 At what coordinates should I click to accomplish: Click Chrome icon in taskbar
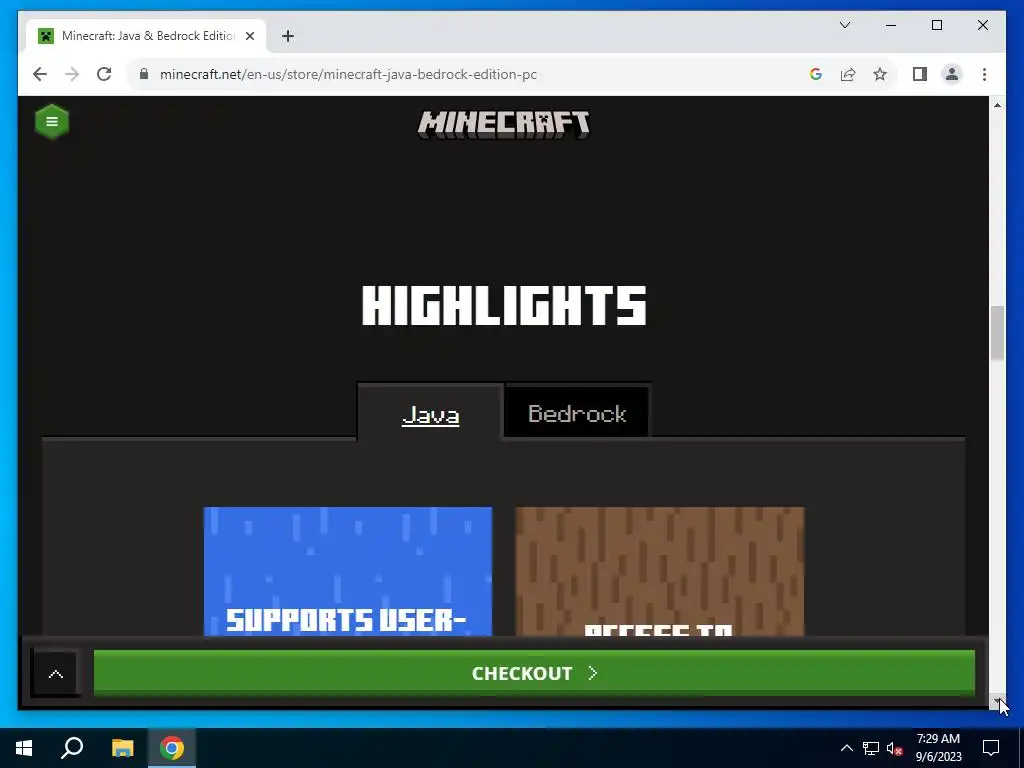[x=172, y=748]
